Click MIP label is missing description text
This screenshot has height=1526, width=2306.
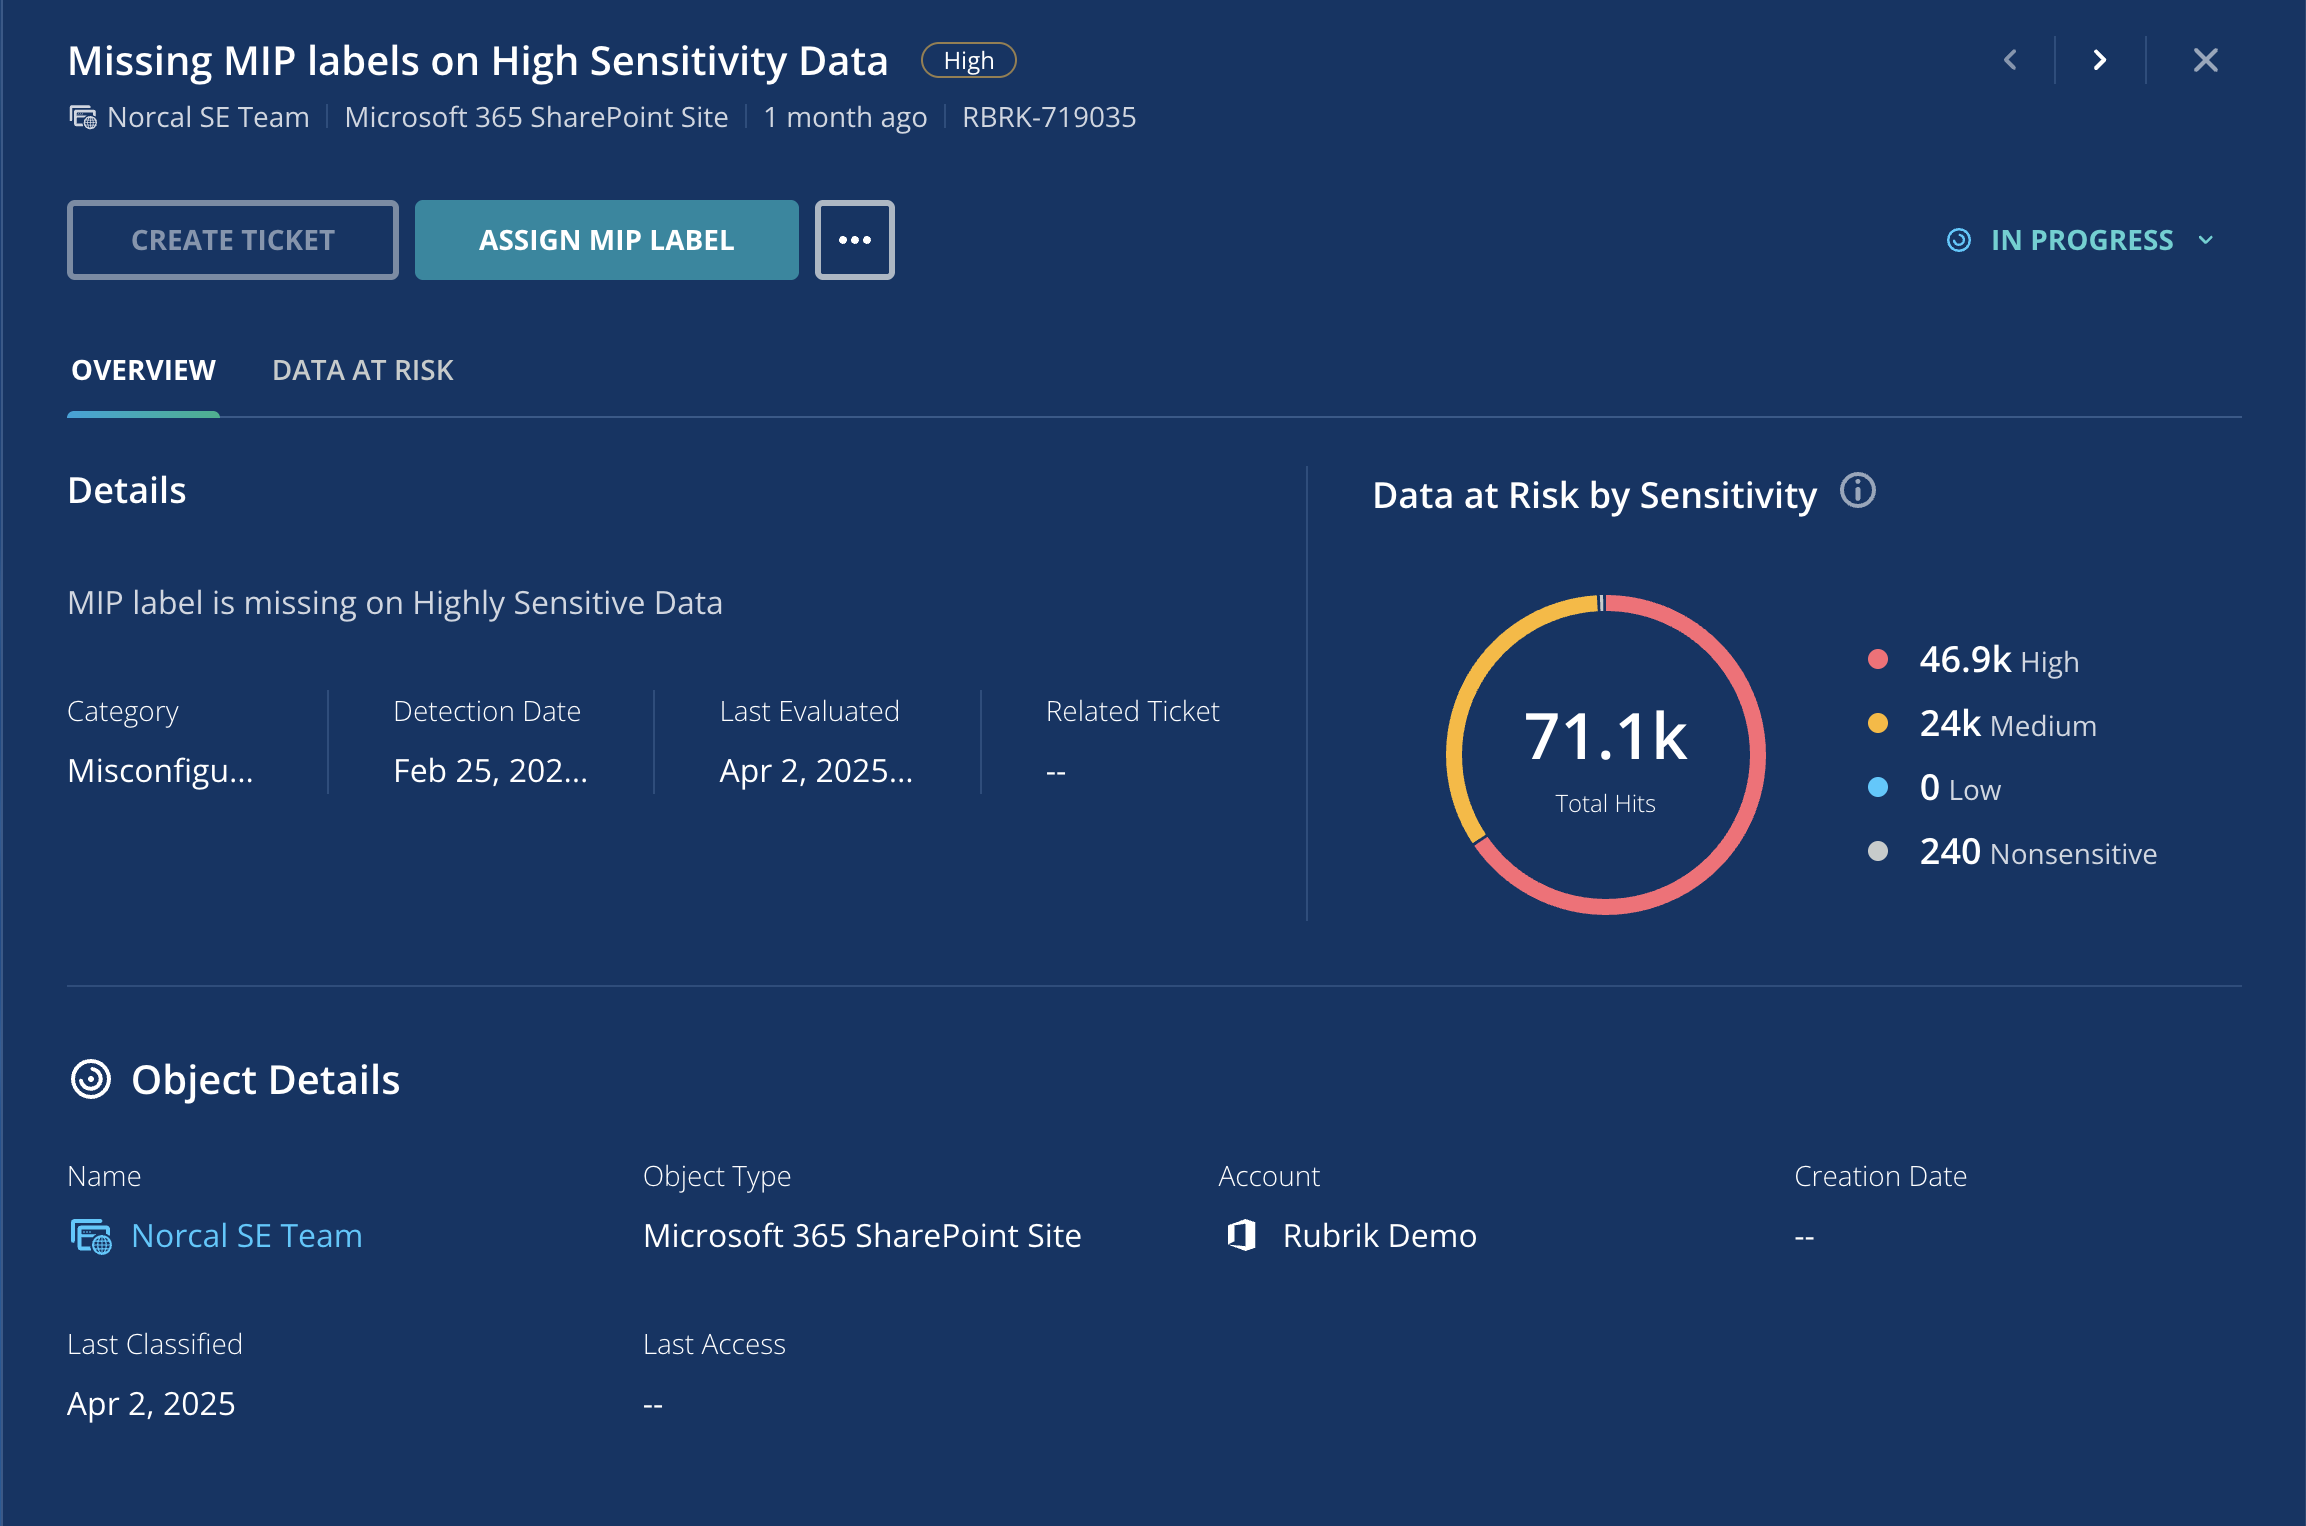point(395,603)
